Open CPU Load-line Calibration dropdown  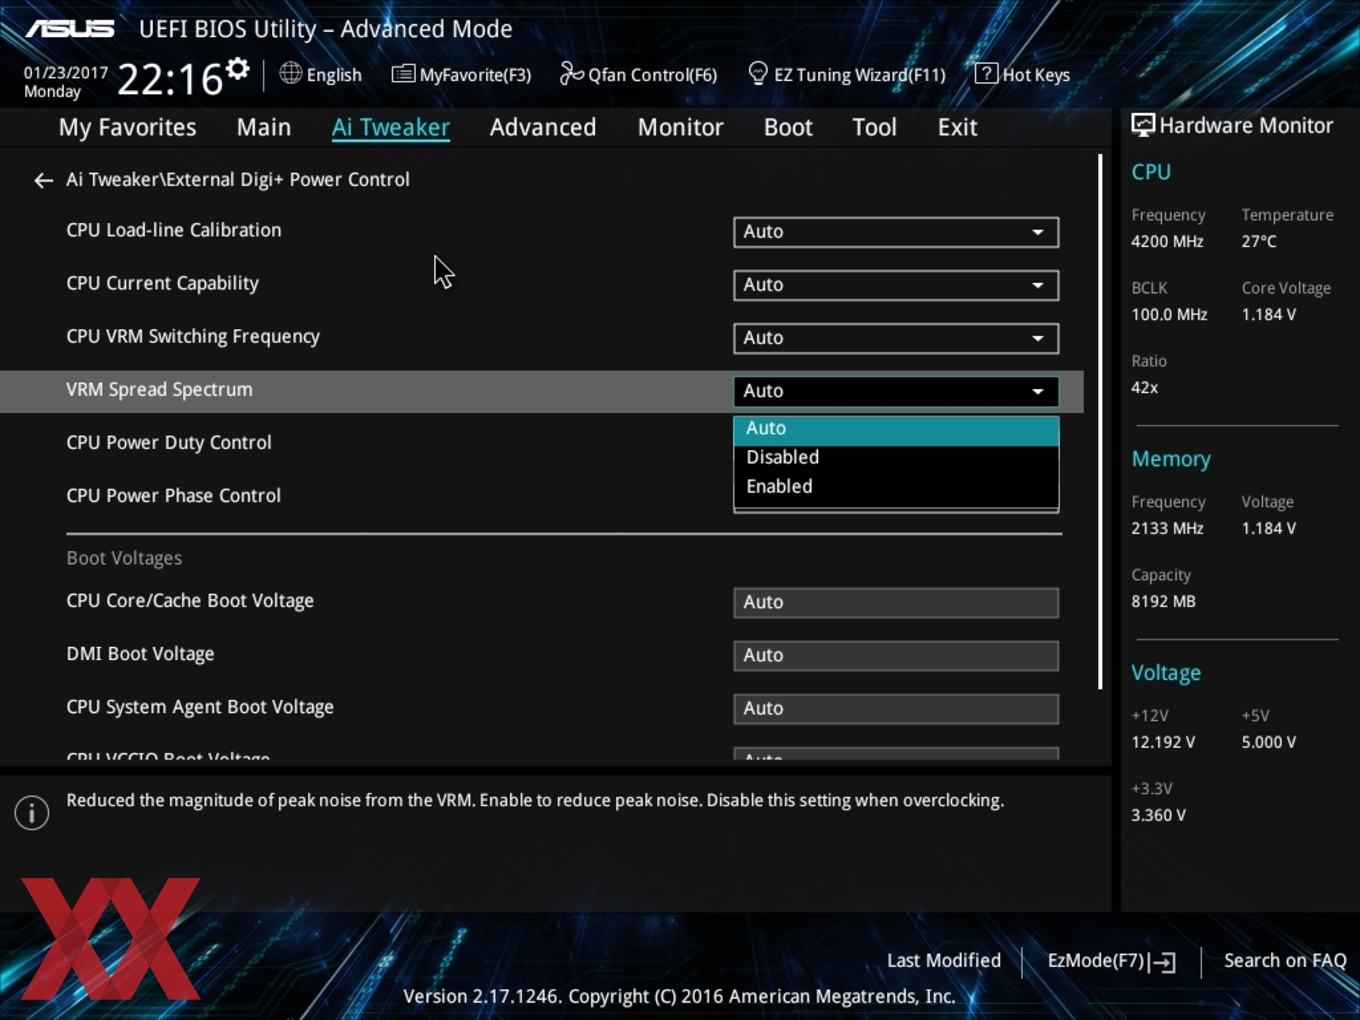[x=896, y=232]
